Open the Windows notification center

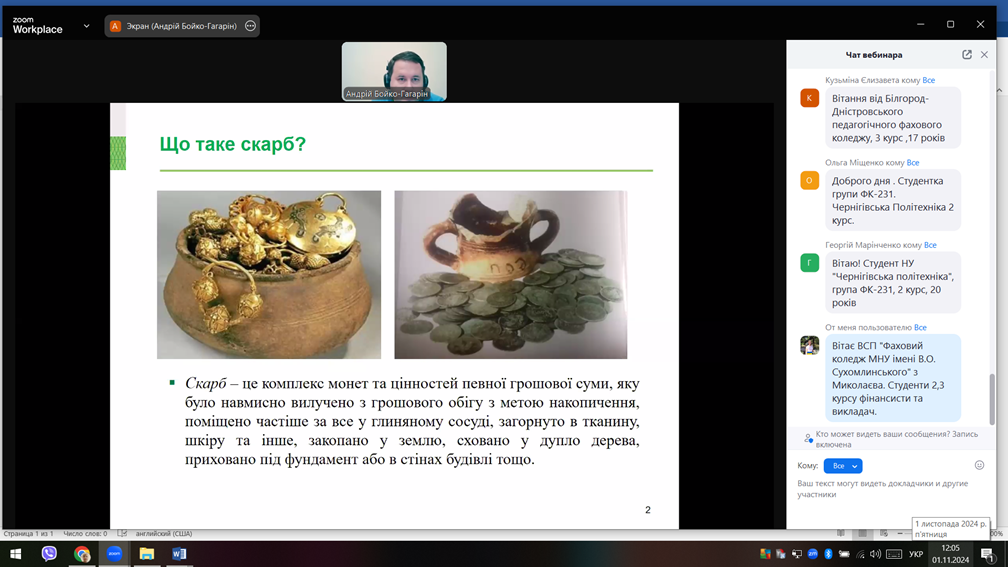(x=987, y=554)
